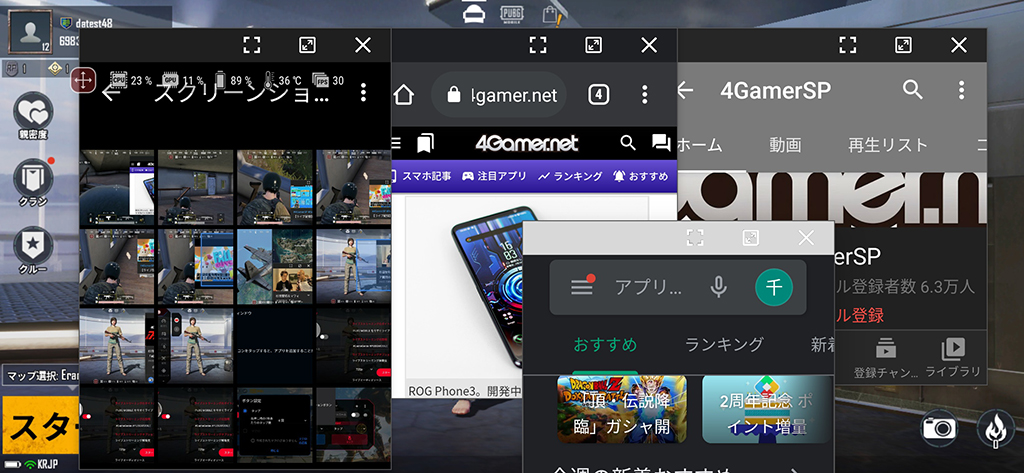1024x473 pixels.
Task: Open Chrome's three-dot overflow menu
Action: click(x=644, y=95)
